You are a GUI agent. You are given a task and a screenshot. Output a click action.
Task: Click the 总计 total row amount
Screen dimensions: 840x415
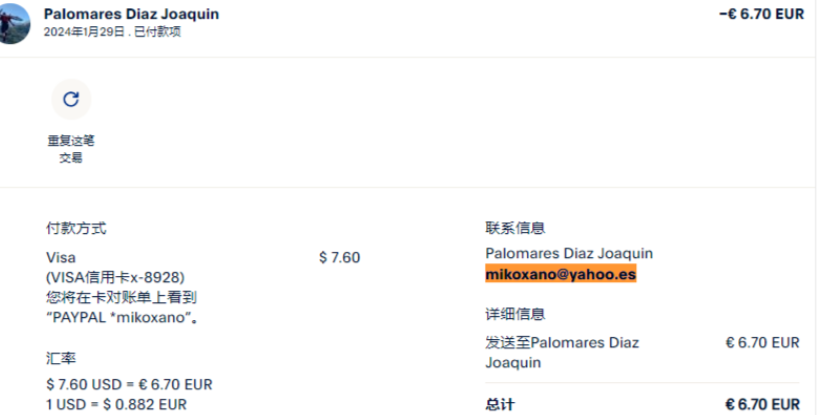pyautogui.click(x=762, y=404)
